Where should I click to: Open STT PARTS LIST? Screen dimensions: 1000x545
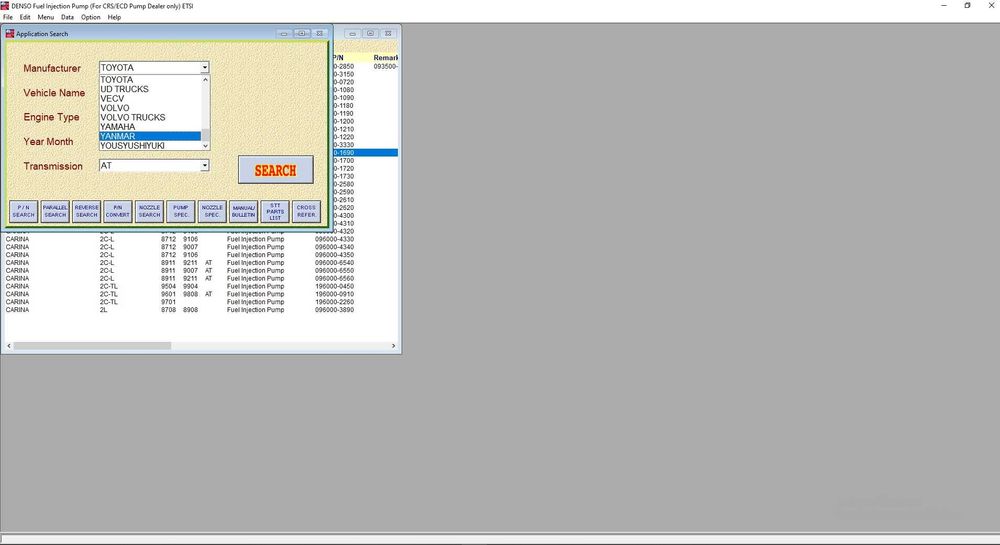point(275,212)
